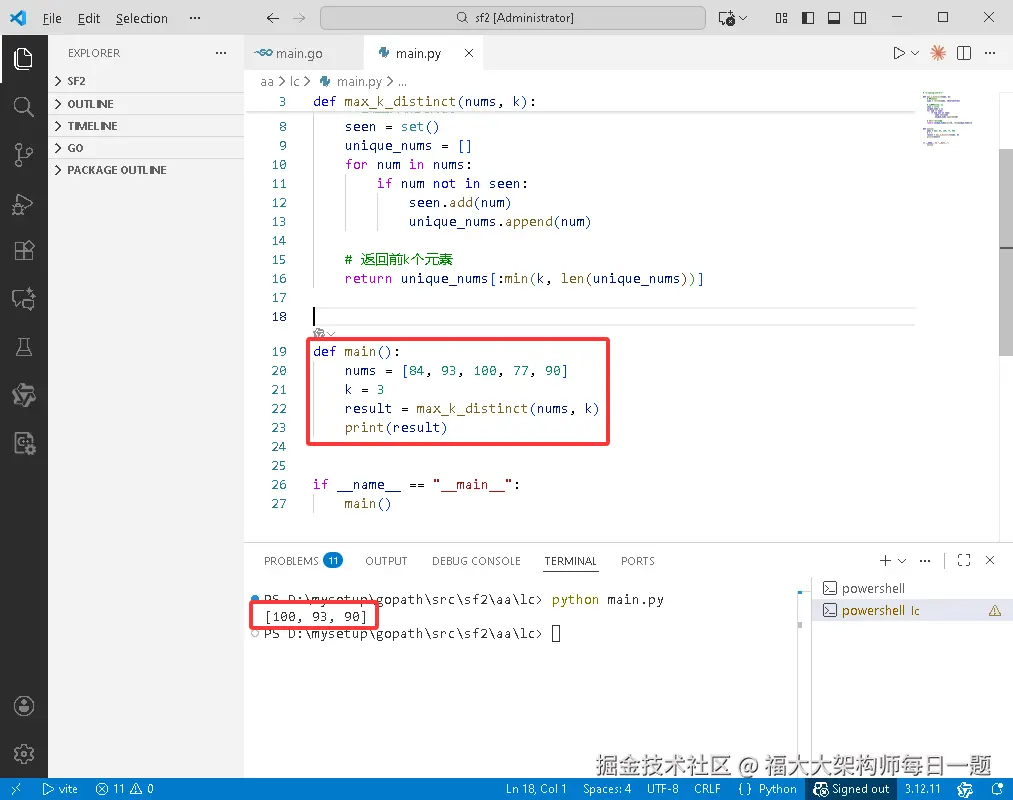
Task: Select language mode Python in status bar
Action: coord(777,789)
